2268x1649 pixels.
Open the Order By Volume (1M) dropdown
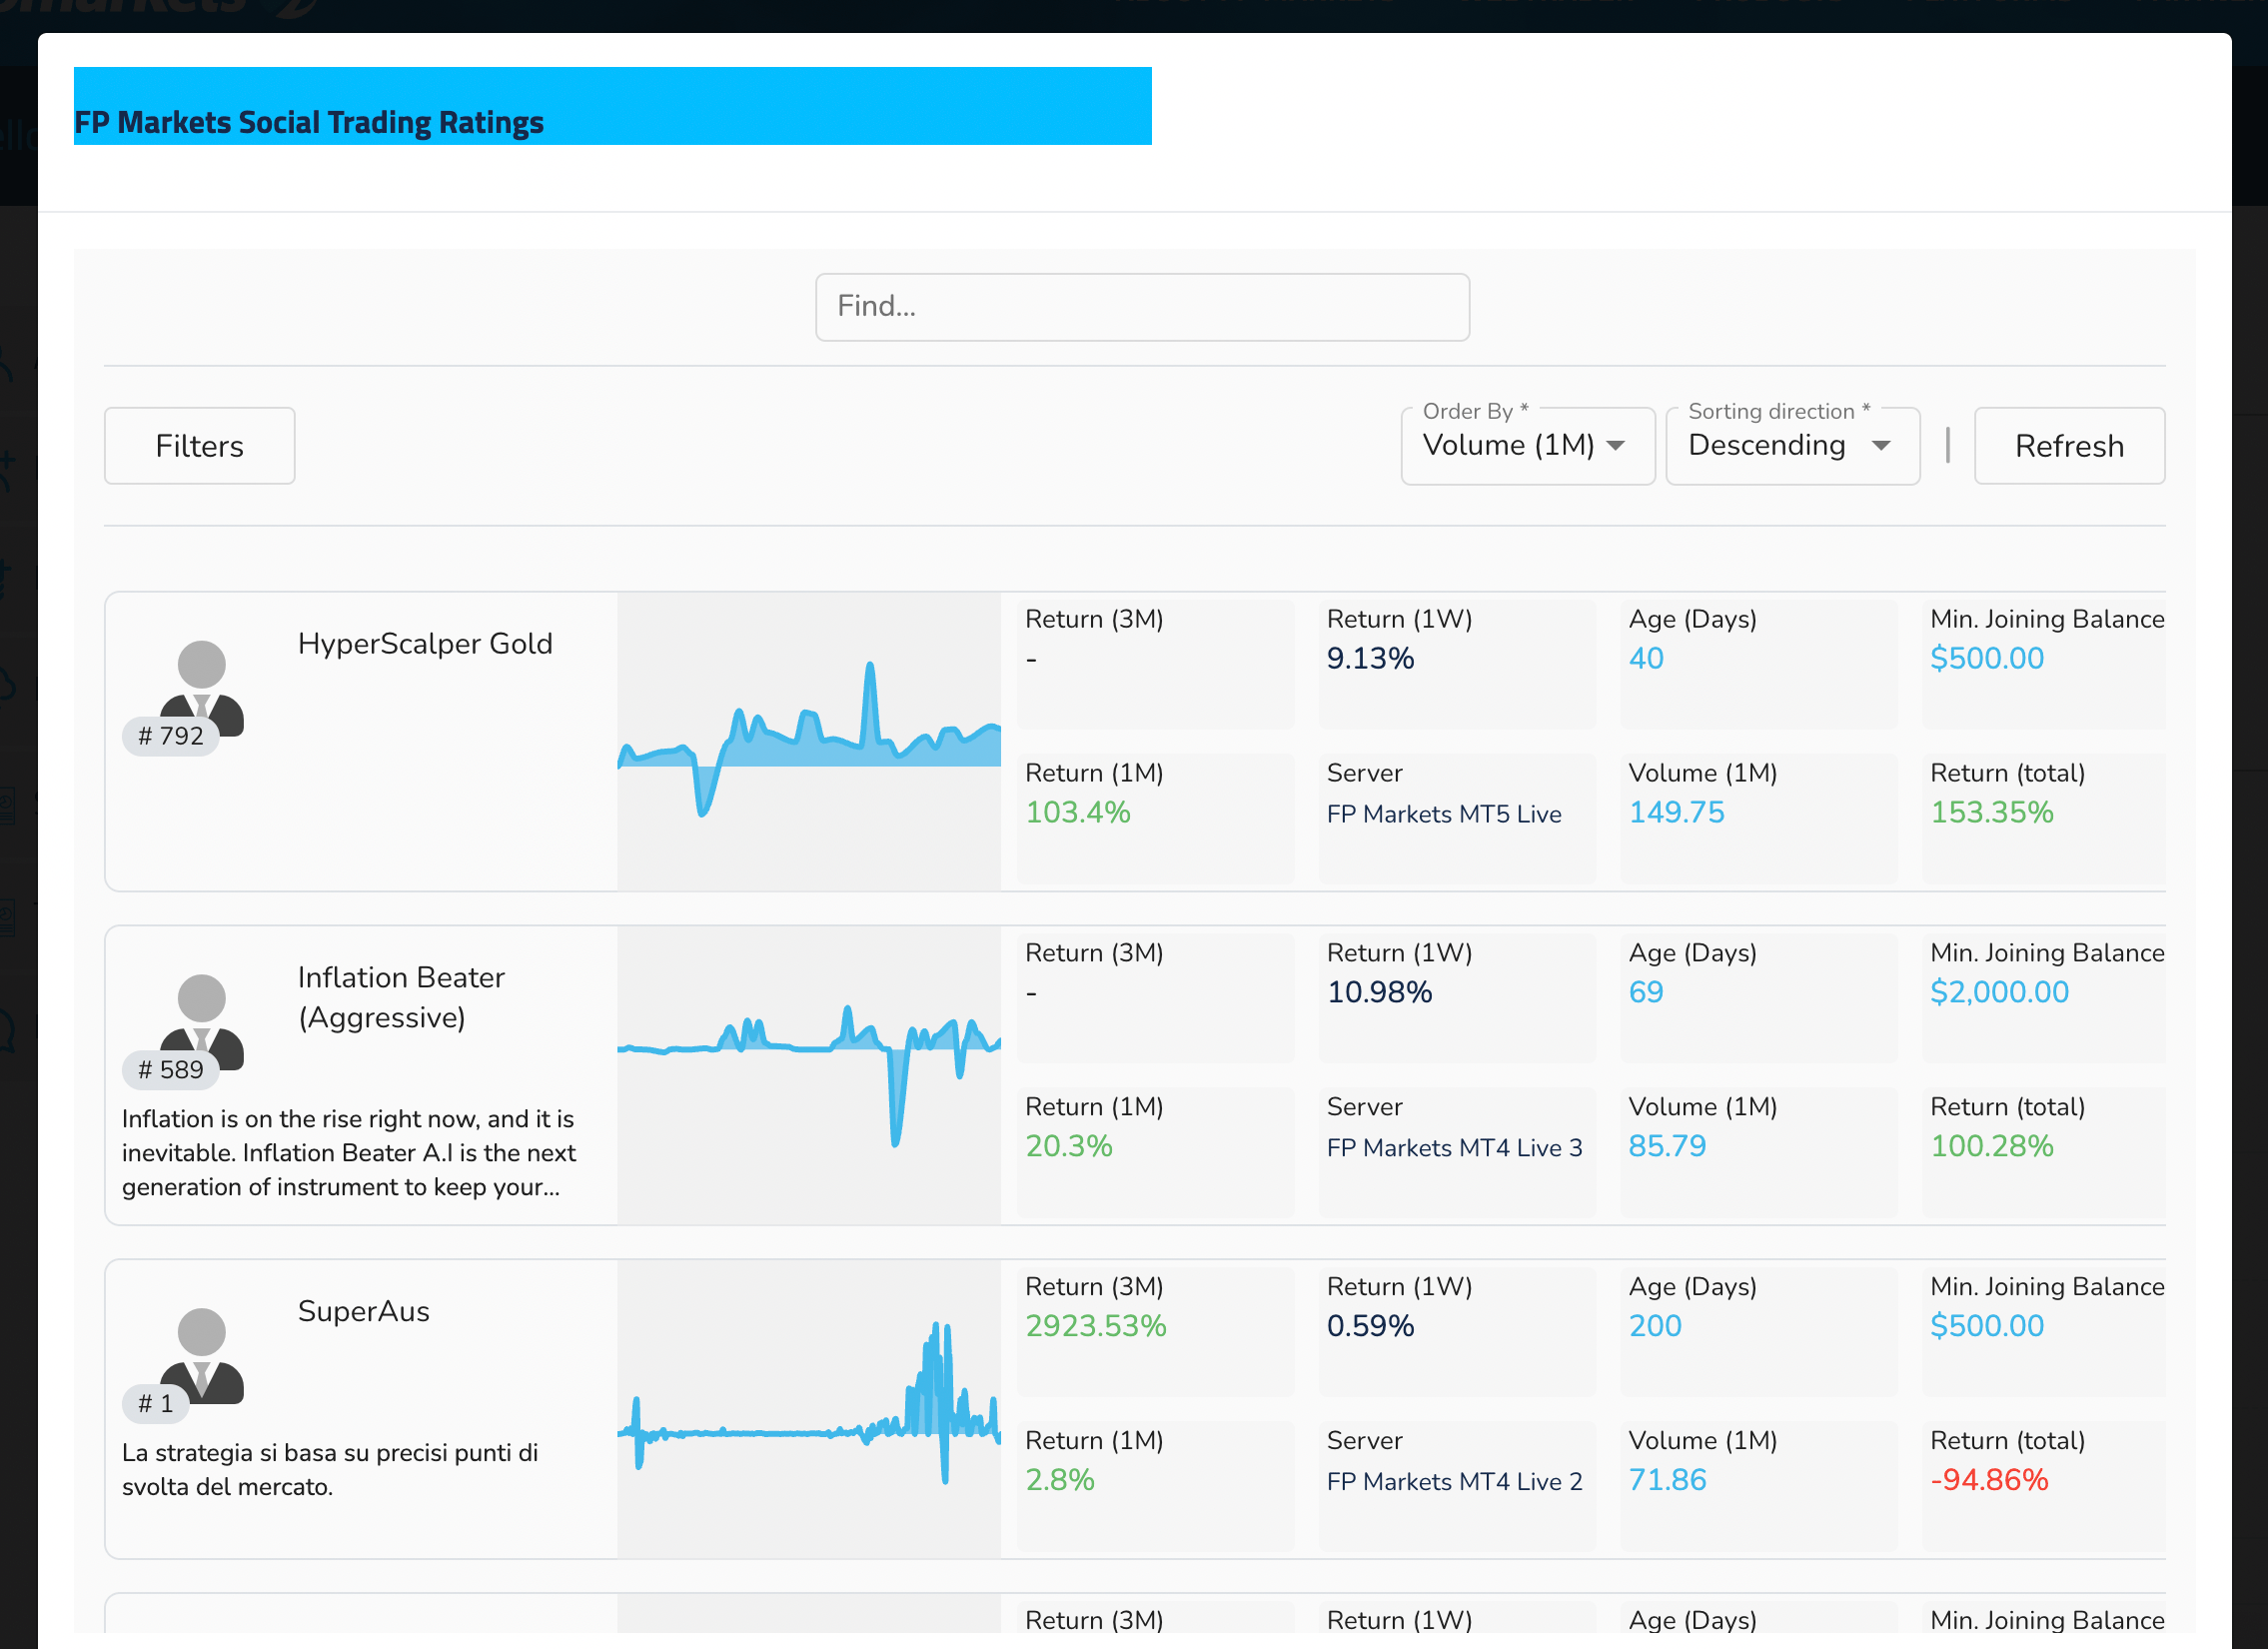point(1527,446)
